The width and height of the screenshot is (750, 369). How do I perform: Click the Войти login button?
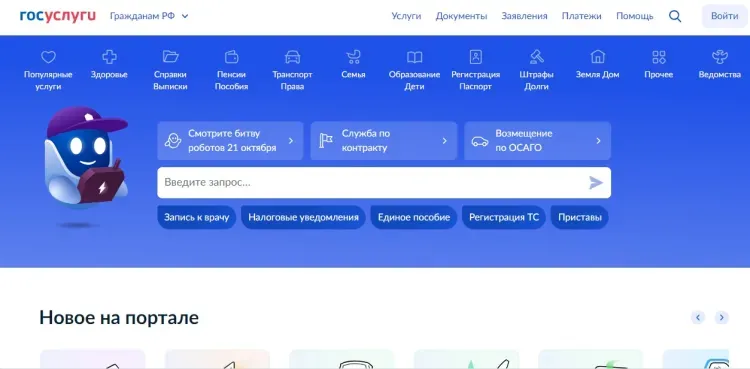(x=725, y=16)
